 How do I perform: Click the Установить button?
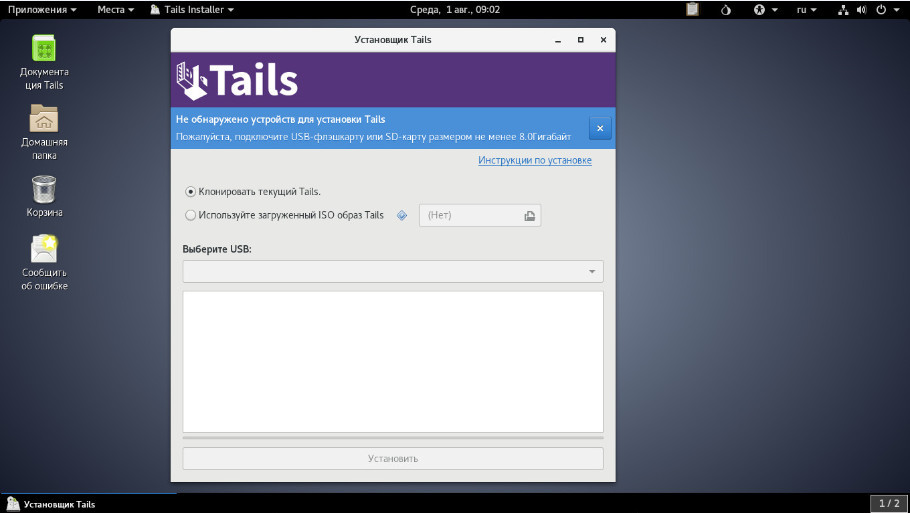(393, 458)
